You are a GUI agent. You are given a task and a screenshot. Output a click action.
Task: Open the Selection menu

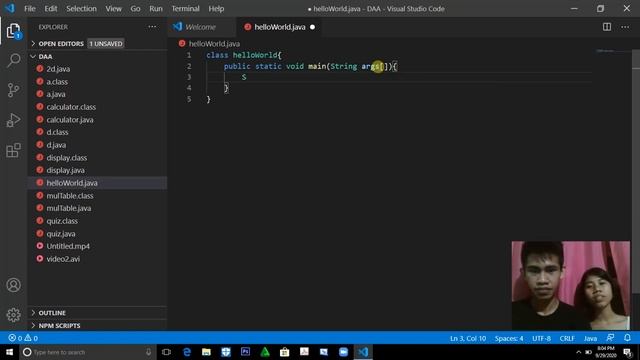[81, 9]
